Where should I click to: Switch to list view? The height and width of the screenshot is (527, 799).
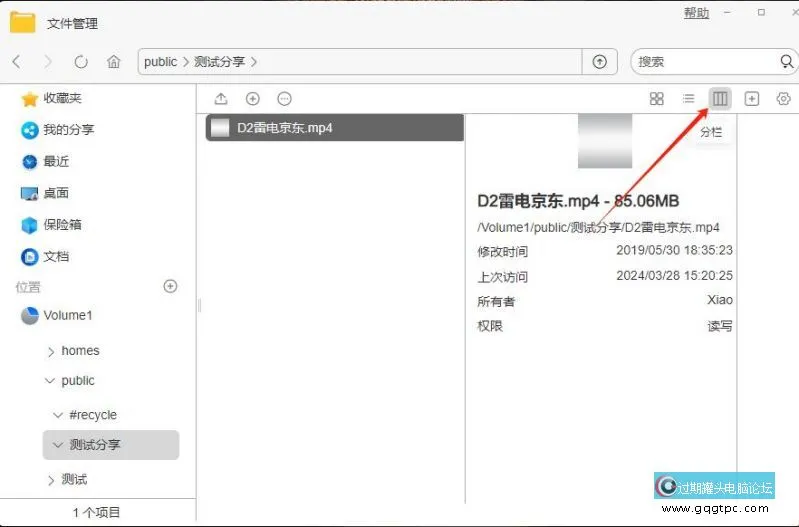point(688,98)
